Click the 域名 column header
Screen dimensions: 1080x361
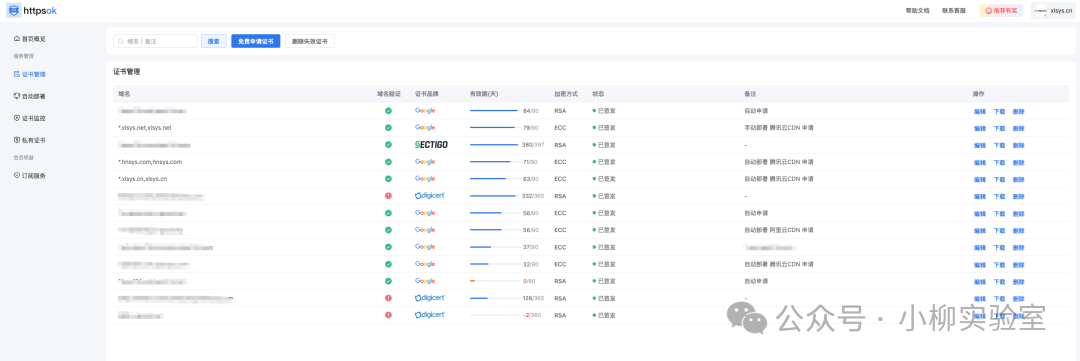click(x=124, y=94)
